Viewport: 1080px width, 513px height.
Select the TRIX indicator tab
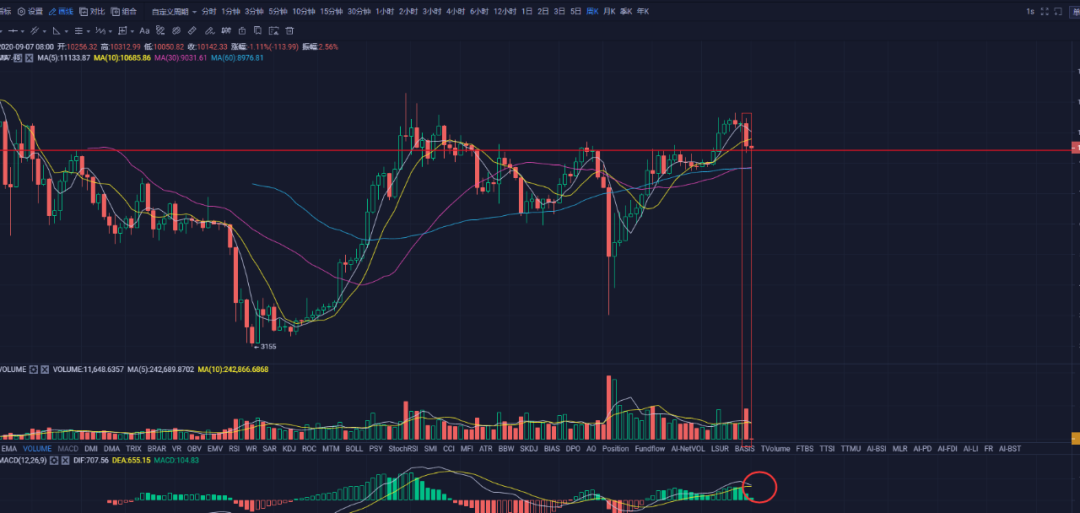tap(134, 448)
